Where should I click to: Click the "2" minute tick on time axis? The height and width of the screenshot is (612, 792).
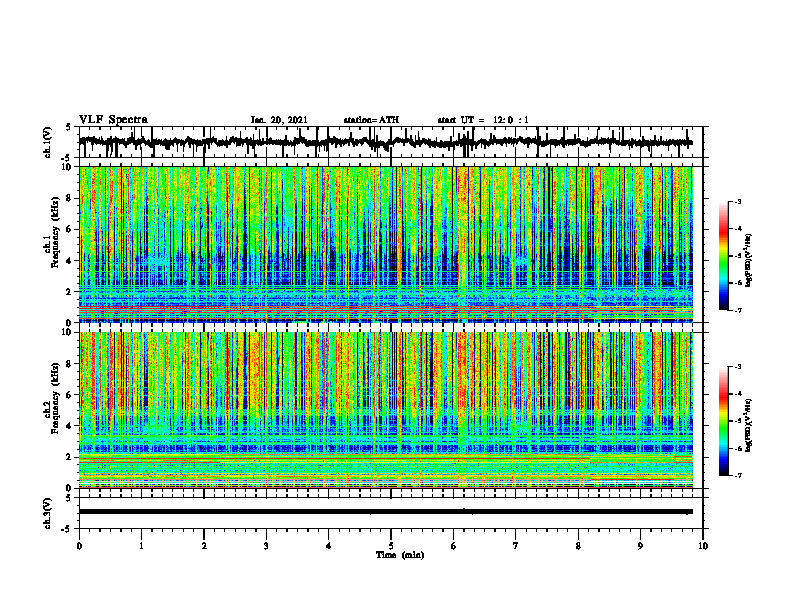[x=204, y=546]
